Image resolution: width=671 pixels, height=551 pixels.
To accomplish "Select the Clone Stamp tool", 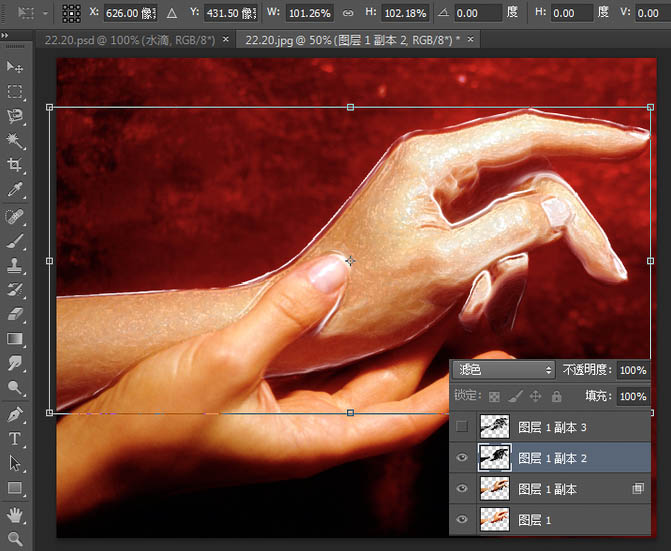I will tap(15, 265).
